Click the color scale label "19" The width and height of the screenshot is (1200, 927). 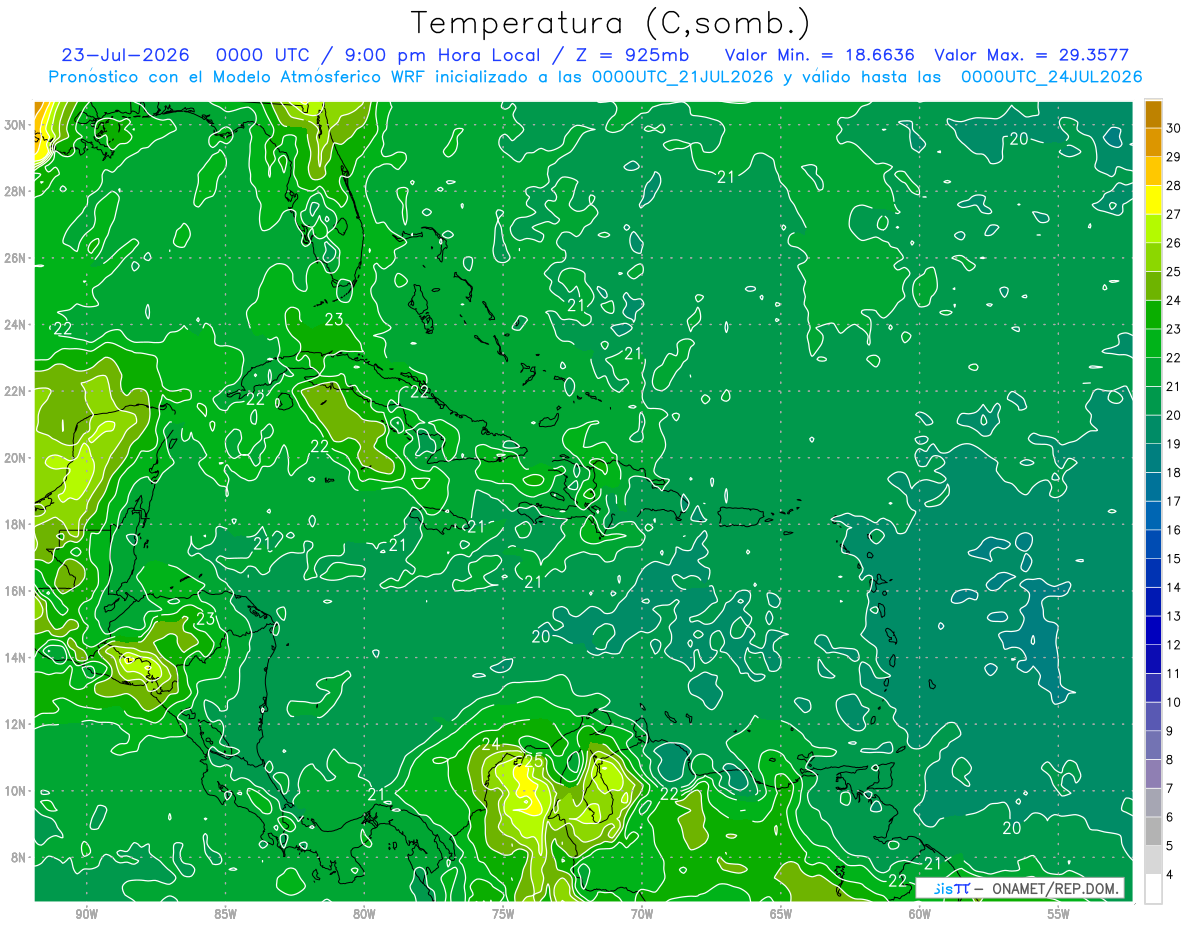(x=1174, y=443)
